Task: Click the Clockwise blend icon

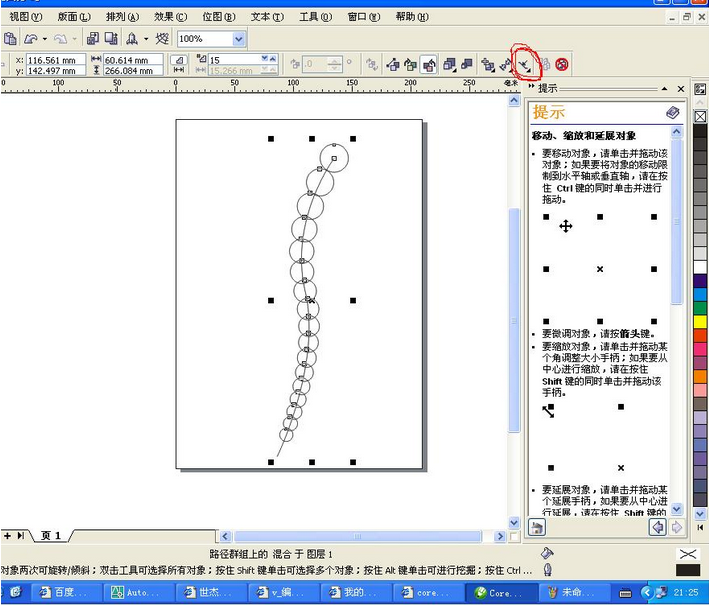Action: tap(411, 65)
